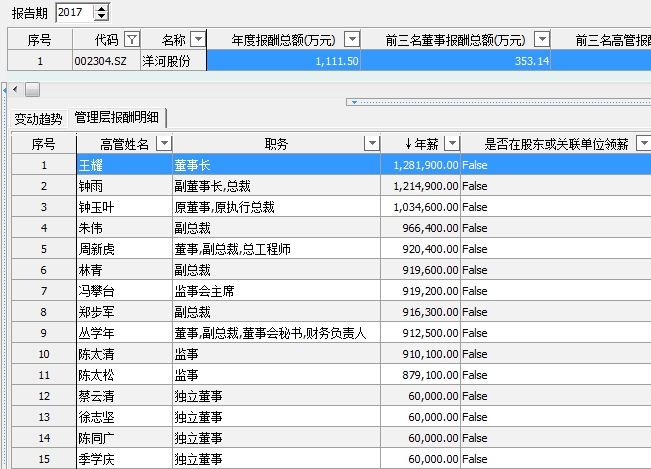Screen dimensions: 651x469
Task: Click the 原董事,原执行总裁 position cell
Action: pos(276,207)
